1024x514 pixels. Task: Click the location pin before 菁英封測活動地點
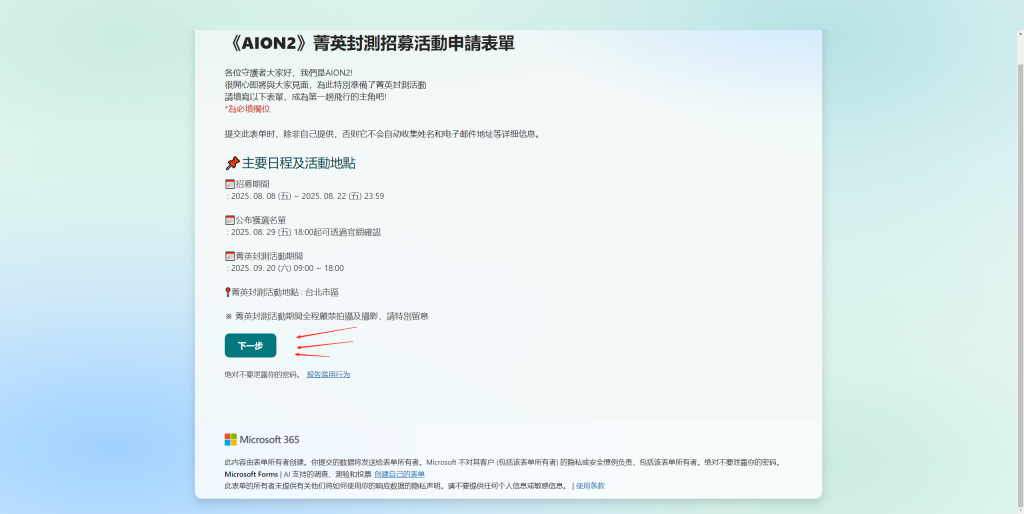pos(228,292)
